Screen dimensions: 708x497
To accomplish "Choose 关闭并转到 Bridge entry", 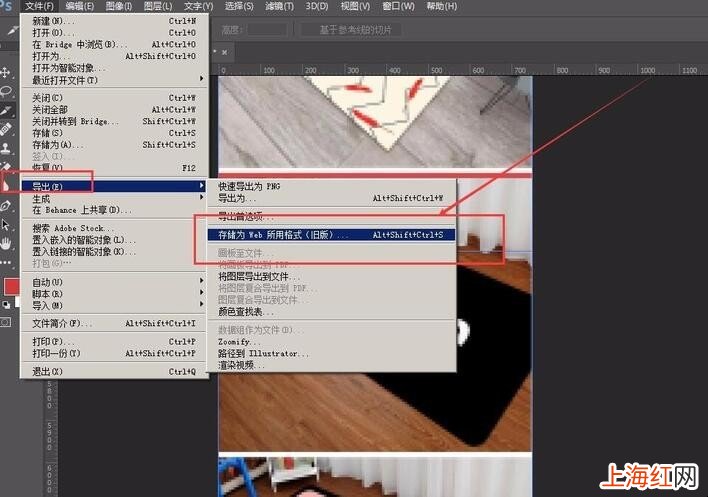I will tap(114, 121).
